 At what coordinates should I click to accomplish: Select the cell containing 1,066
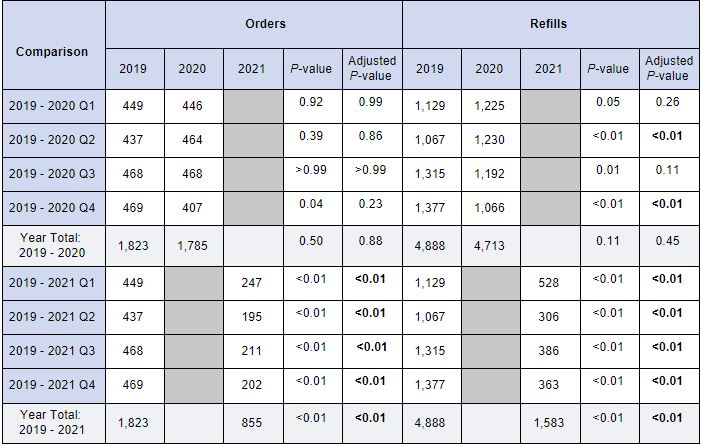(489, 208)
